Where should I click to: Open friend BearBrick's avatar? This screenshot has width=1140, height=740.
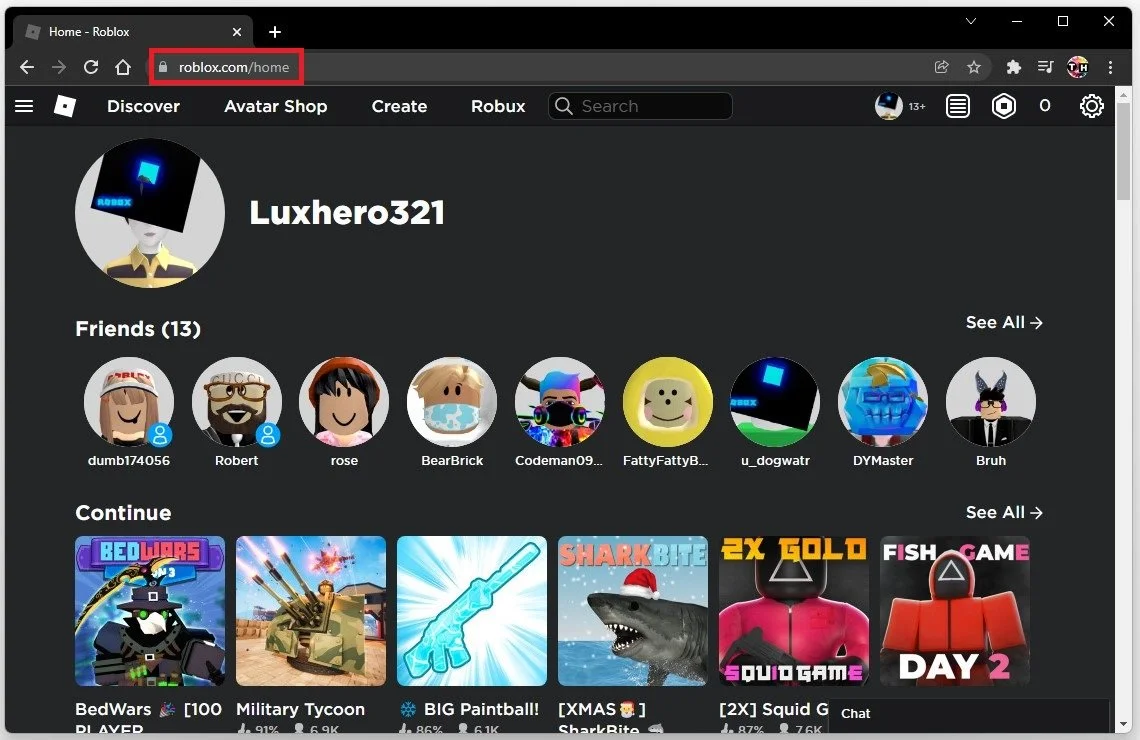click(451, 402)
